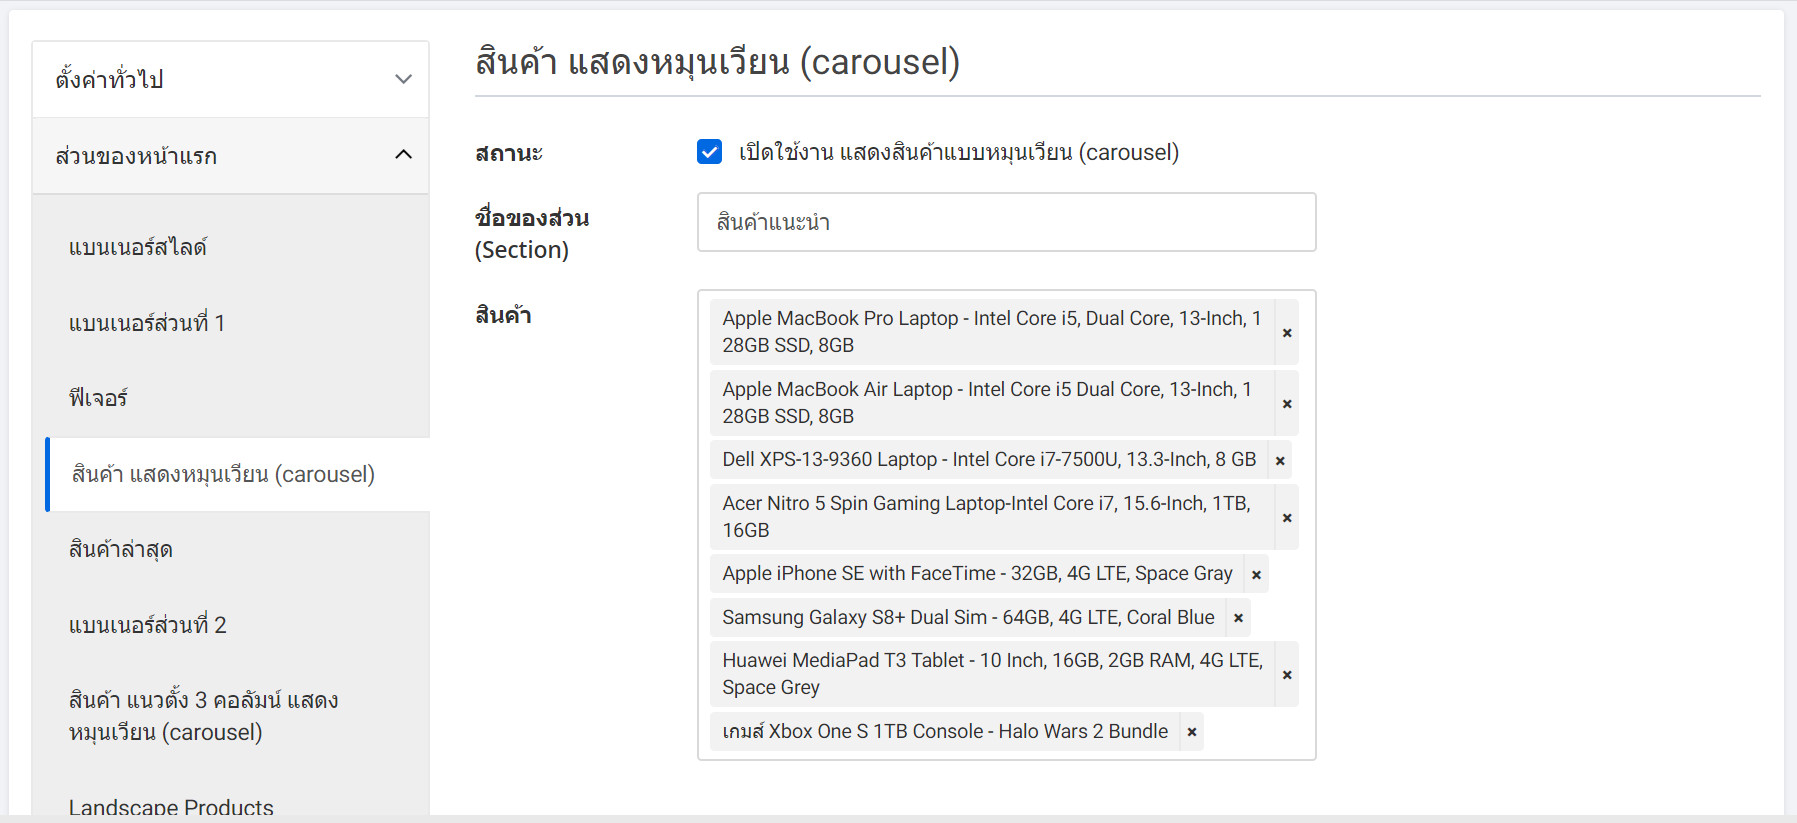This screenshot has width=1797, height=823.
Task: Click the Samsung Galaxy S8+ tag text
Action: (x=968, y=618)
